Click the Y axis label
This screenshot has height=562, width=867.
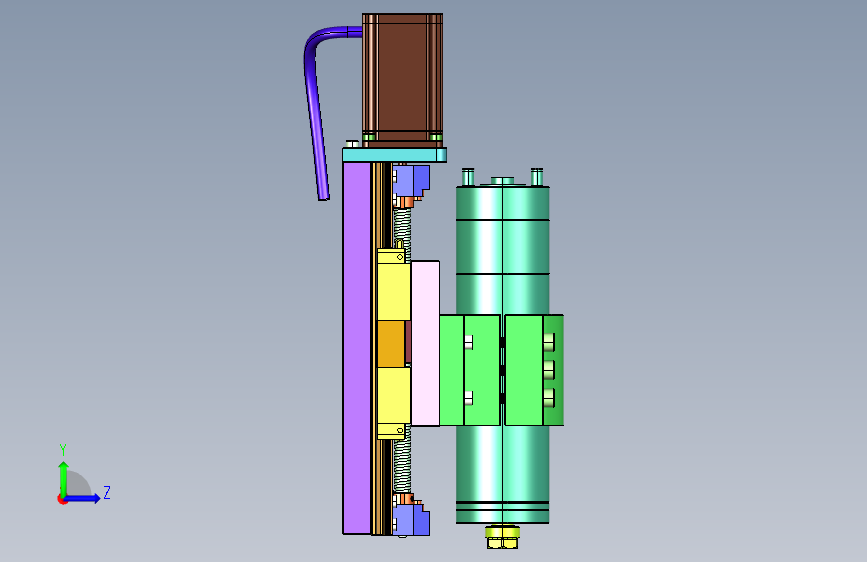63,450
